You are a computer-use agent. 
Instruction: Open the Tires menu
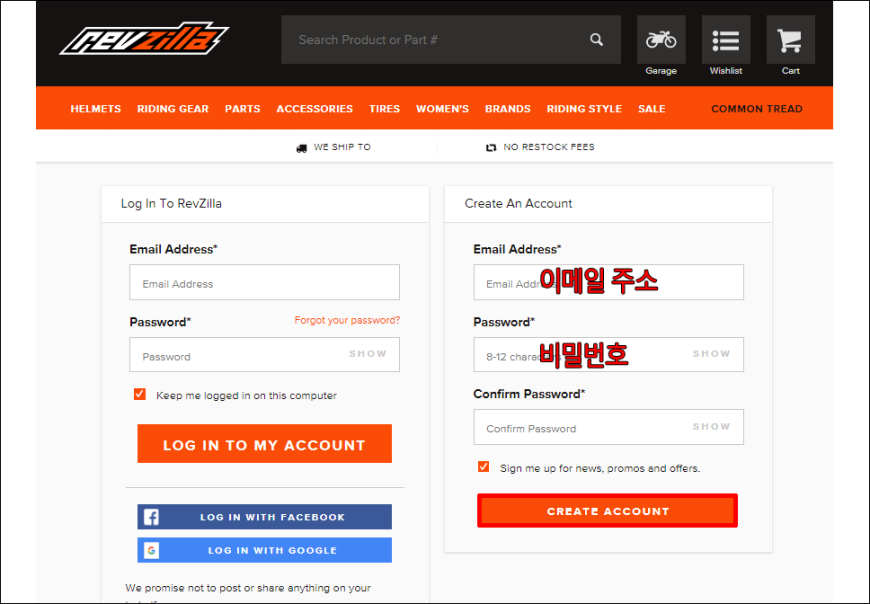click(385, 109)
